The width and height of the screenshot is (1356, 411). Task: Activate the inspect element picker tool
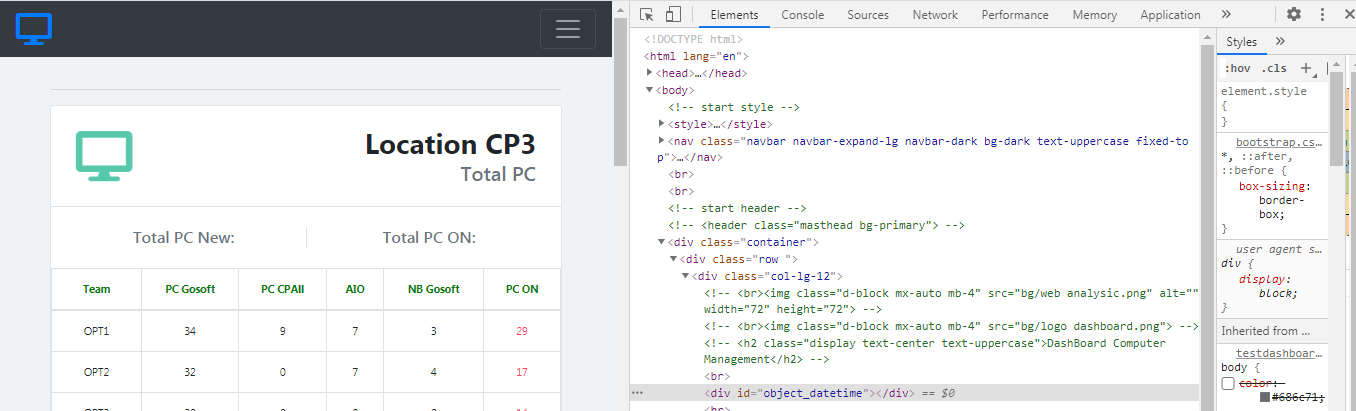647,15
